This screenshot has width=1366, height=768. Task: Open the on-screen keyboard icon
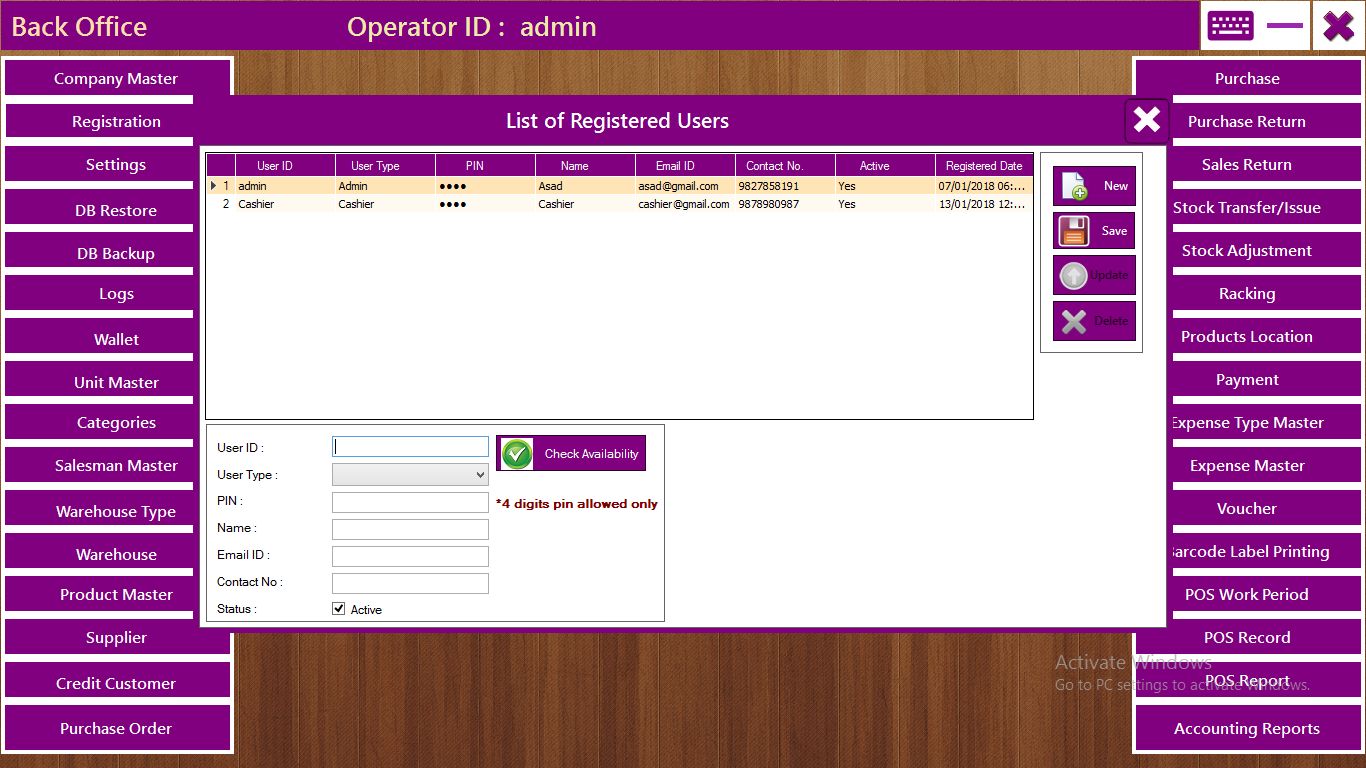pos(1230,26)
